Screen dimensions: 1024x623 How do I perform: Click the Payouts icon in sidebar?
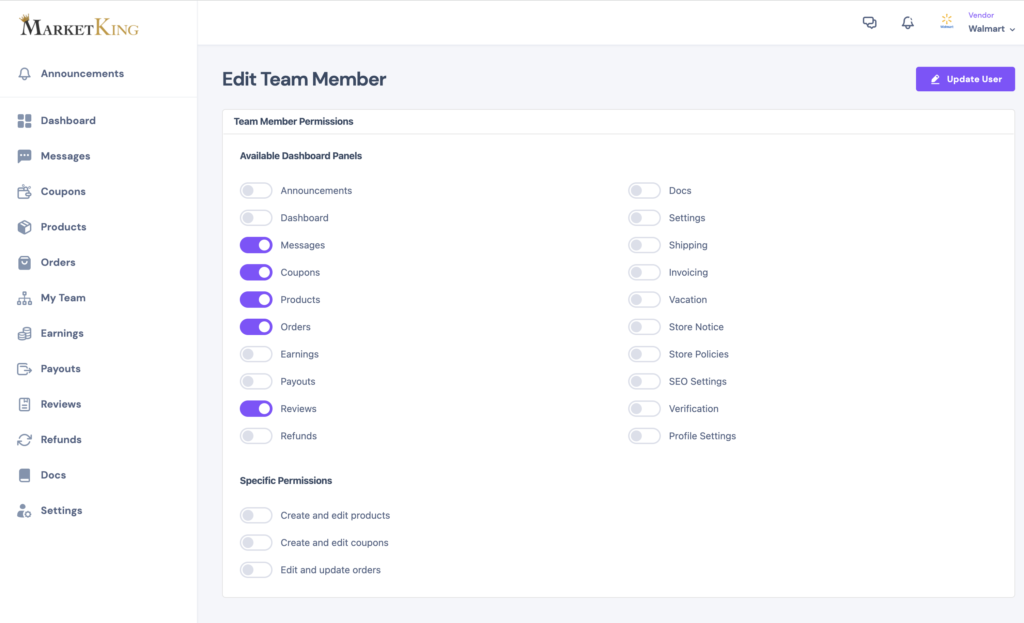pyautogui.click(x=24, y=369)
